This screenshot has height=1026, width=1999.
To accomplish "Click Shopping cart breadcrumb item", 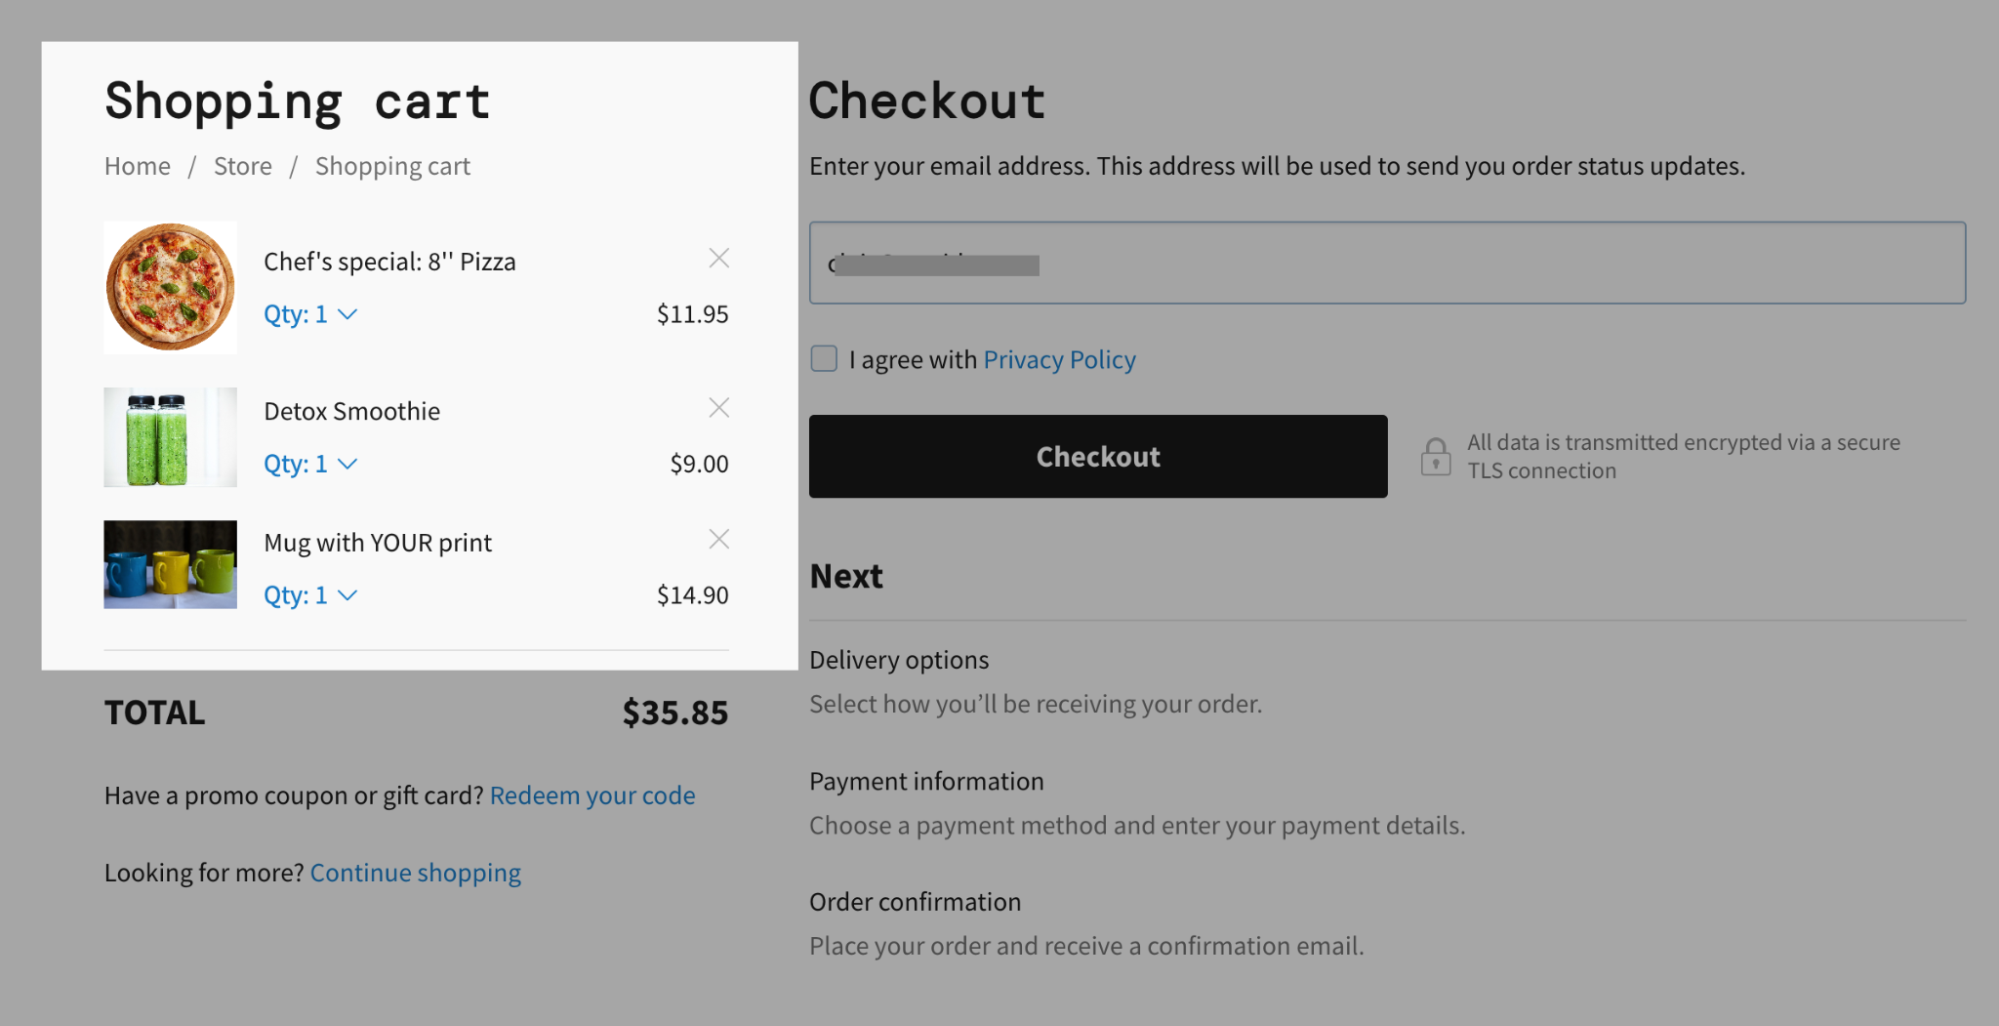I will pos(392,166).
